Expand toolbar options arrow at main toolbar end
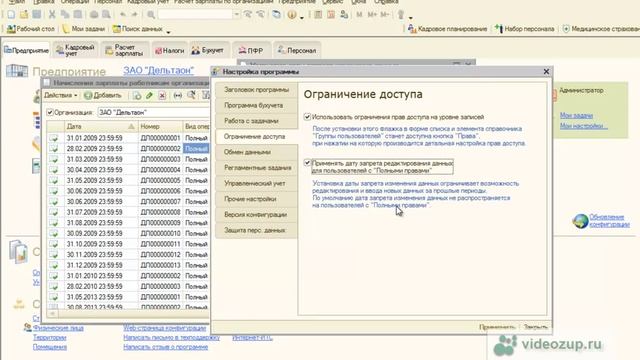 [411, 18]
